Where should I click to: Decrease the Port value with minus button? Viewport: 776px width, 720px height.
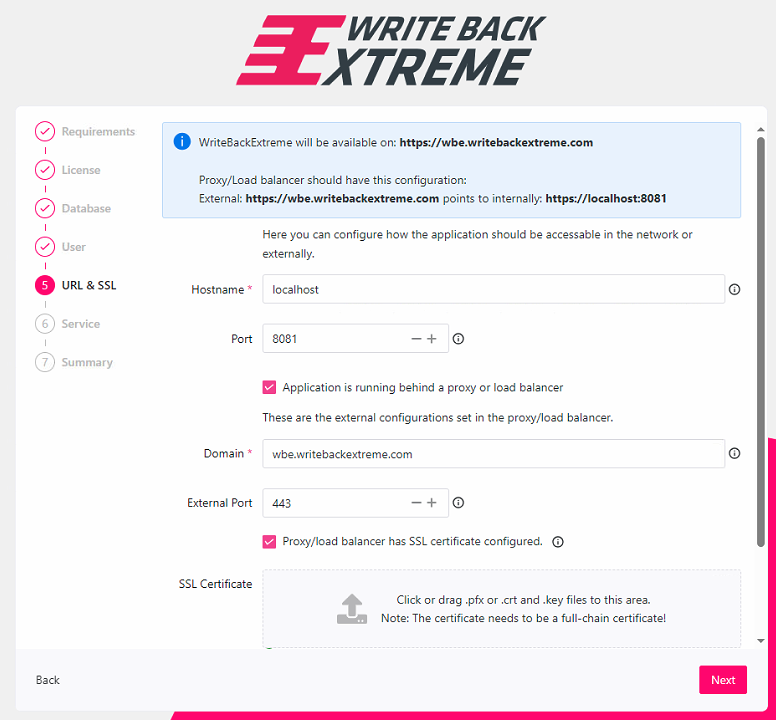pyautogui.click(x=416, y=339)
